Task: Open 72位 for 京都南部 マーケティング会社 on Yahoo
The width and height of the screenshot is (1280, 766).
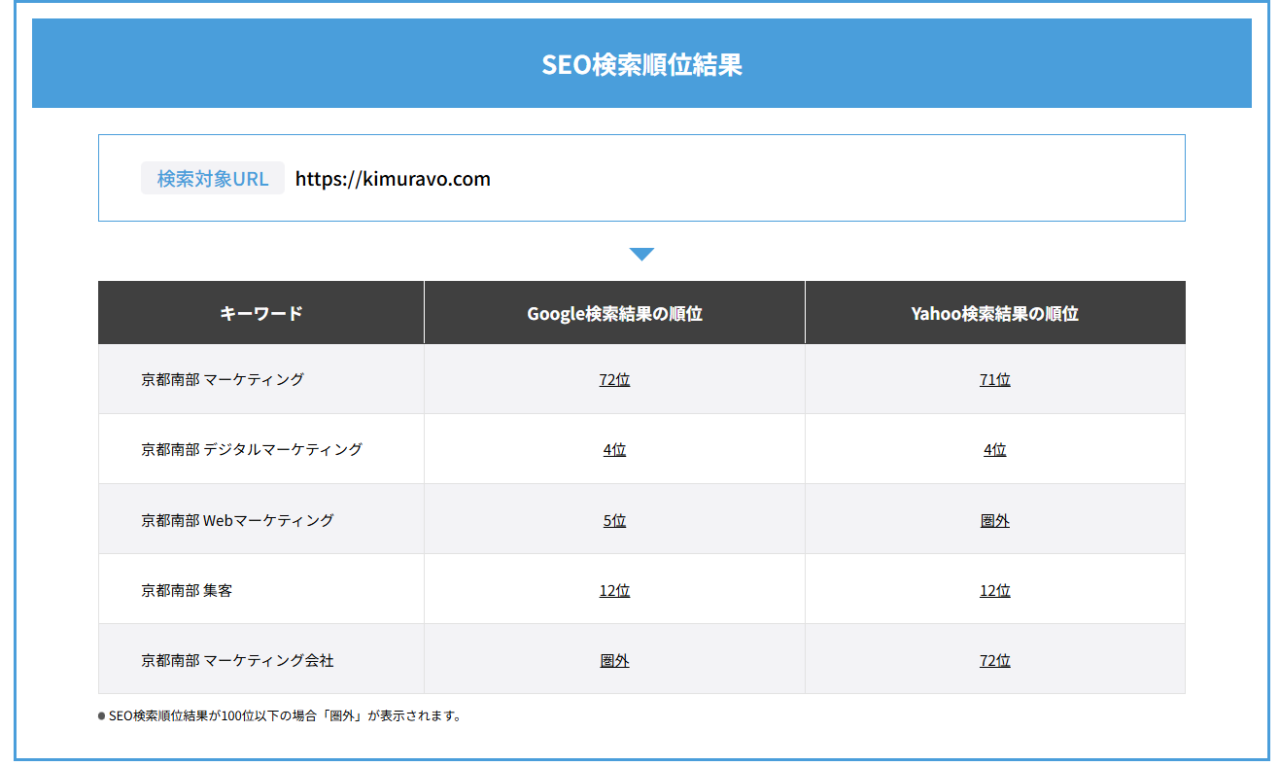Action: 995,659
